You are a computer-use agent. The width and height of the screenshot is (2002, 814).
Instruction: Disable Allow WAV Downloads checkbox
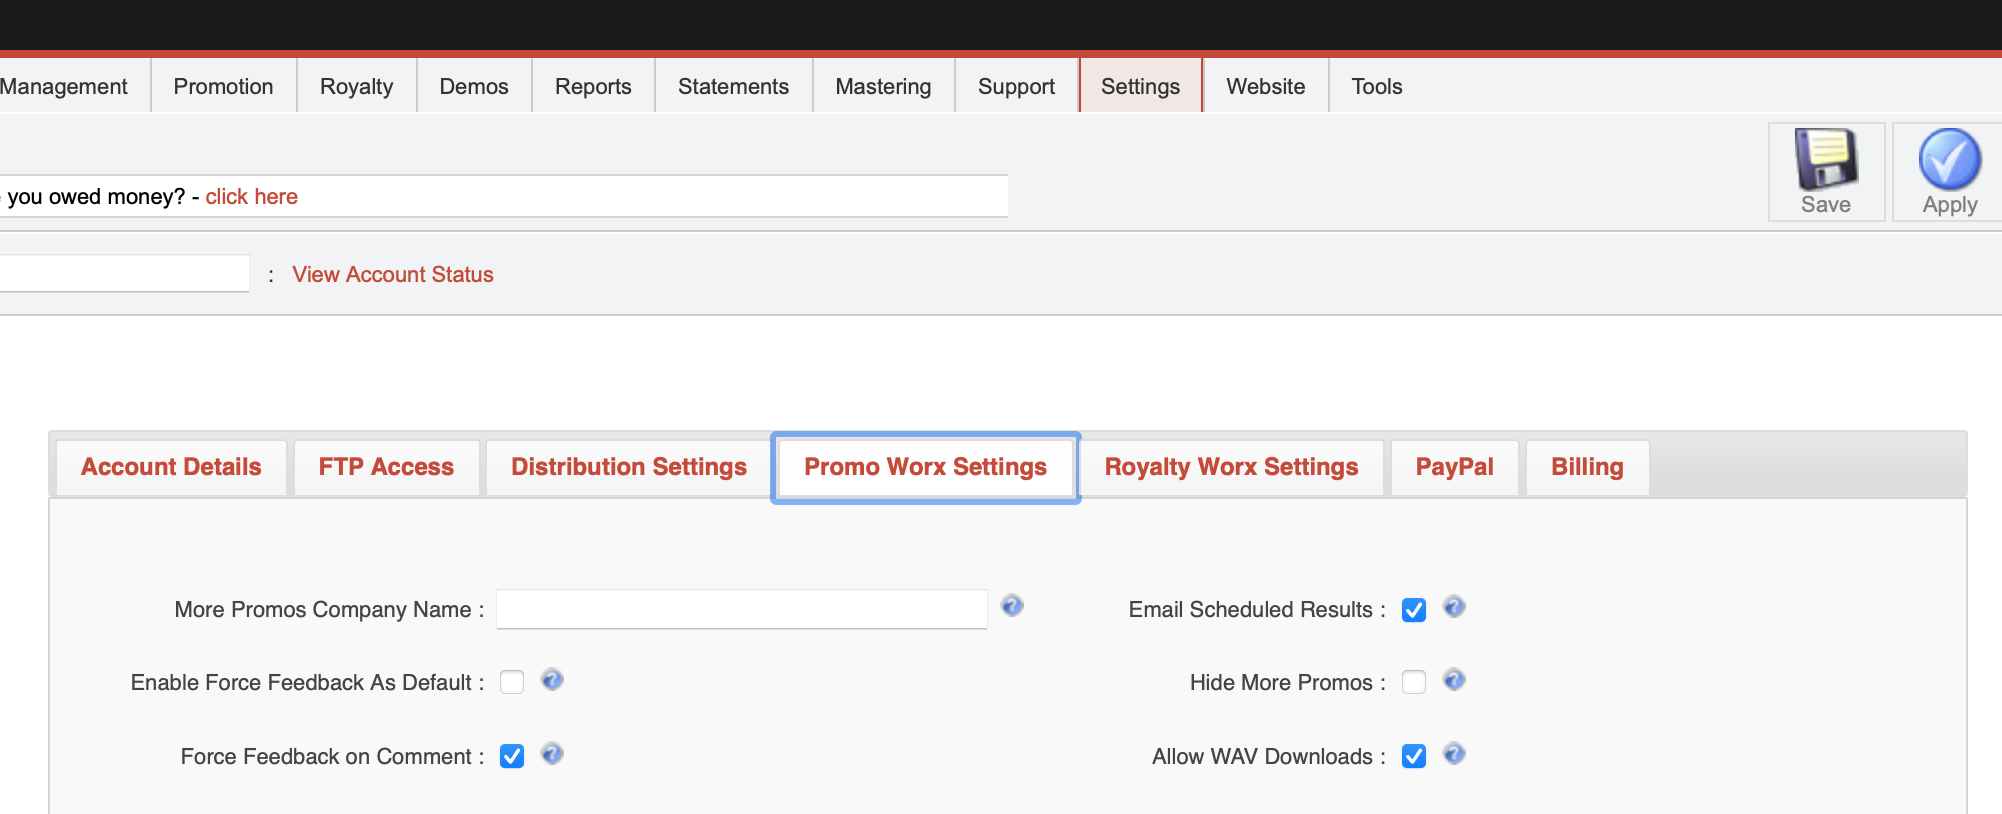[1413, 756]
